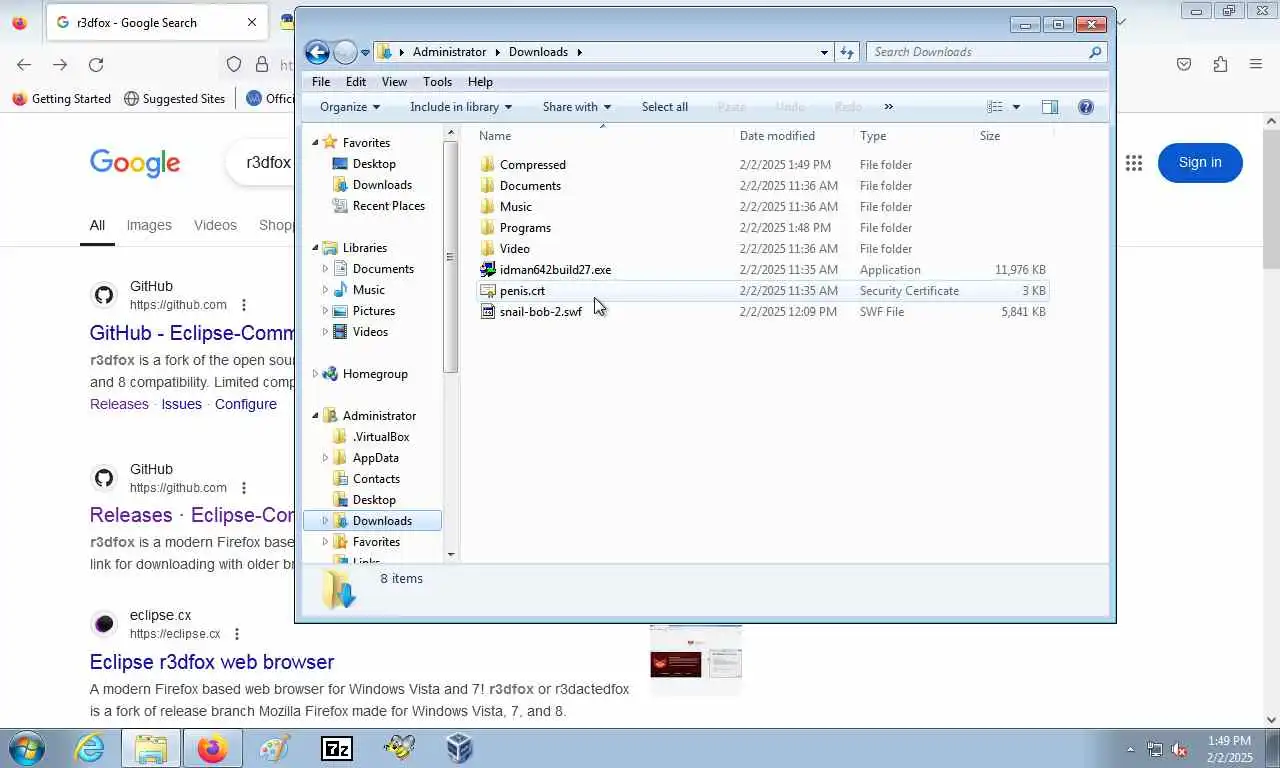Open the Videos library
The height and width of the screenshot is (768, 1280).
pyautogui.click(x=370, y=332)
